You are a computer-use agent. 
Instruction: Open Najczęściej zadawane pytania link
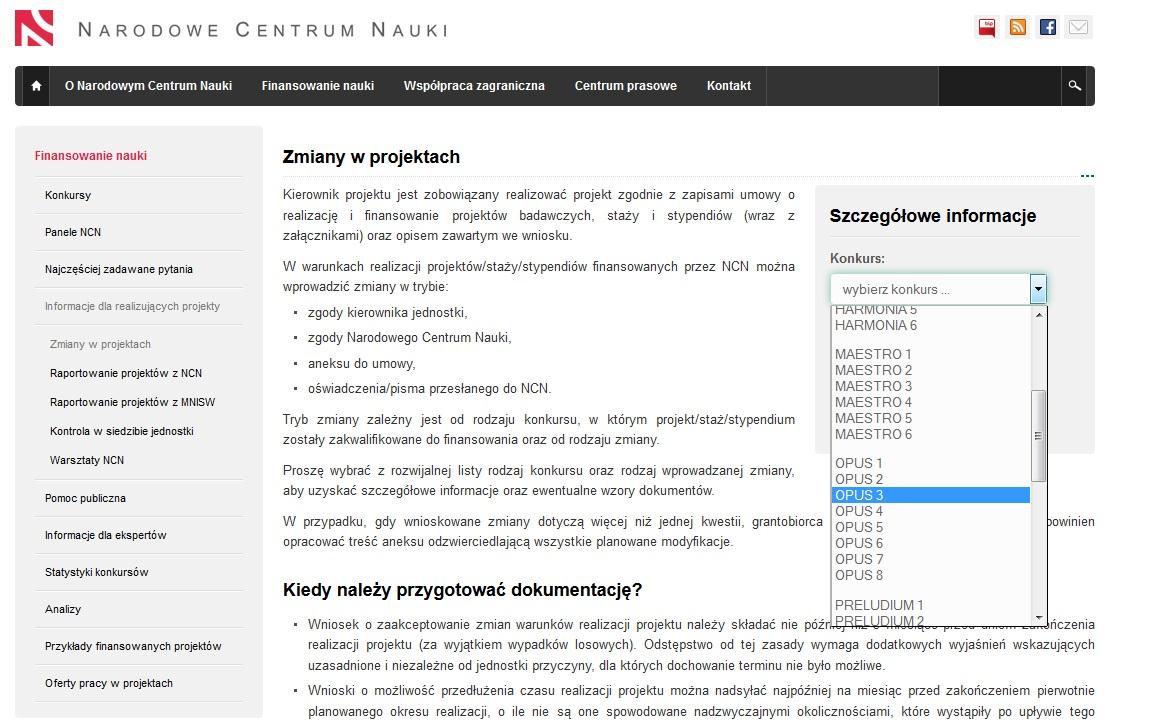point(118,270)
